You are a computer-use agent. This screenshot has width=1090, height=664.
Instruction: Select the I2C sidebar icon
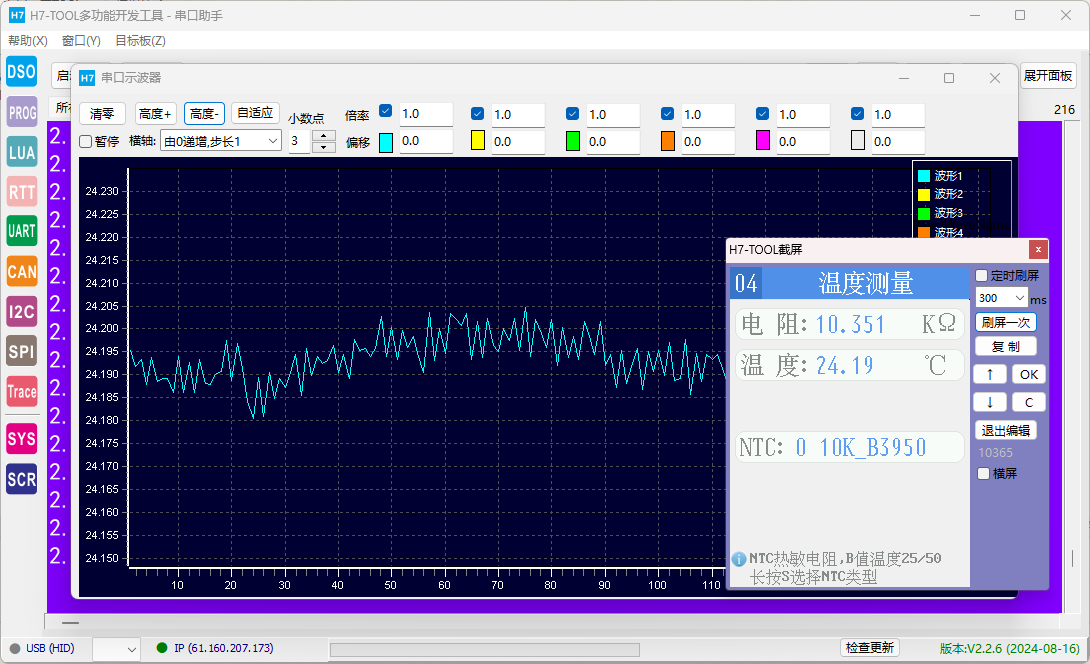[22, 311]
